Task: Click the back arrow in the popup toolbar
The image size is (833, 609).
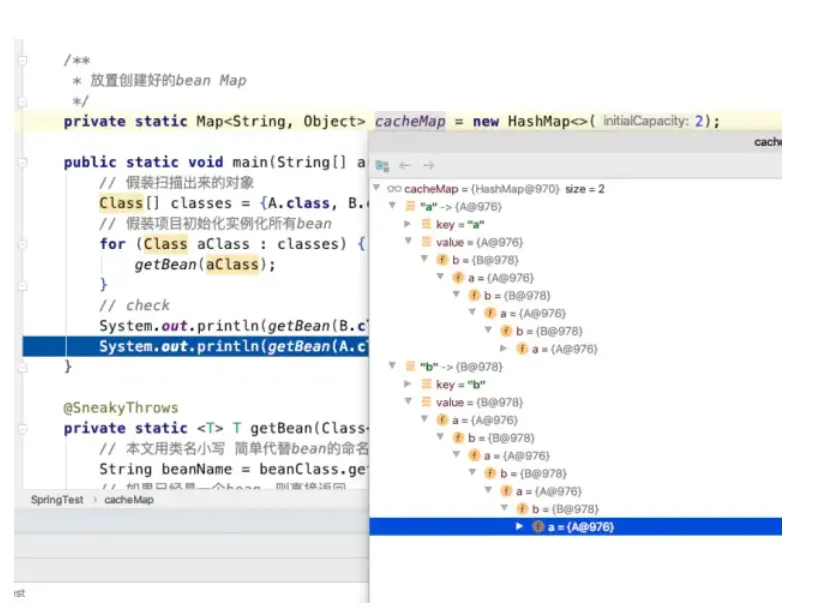Action: click(x=405, y=165)
